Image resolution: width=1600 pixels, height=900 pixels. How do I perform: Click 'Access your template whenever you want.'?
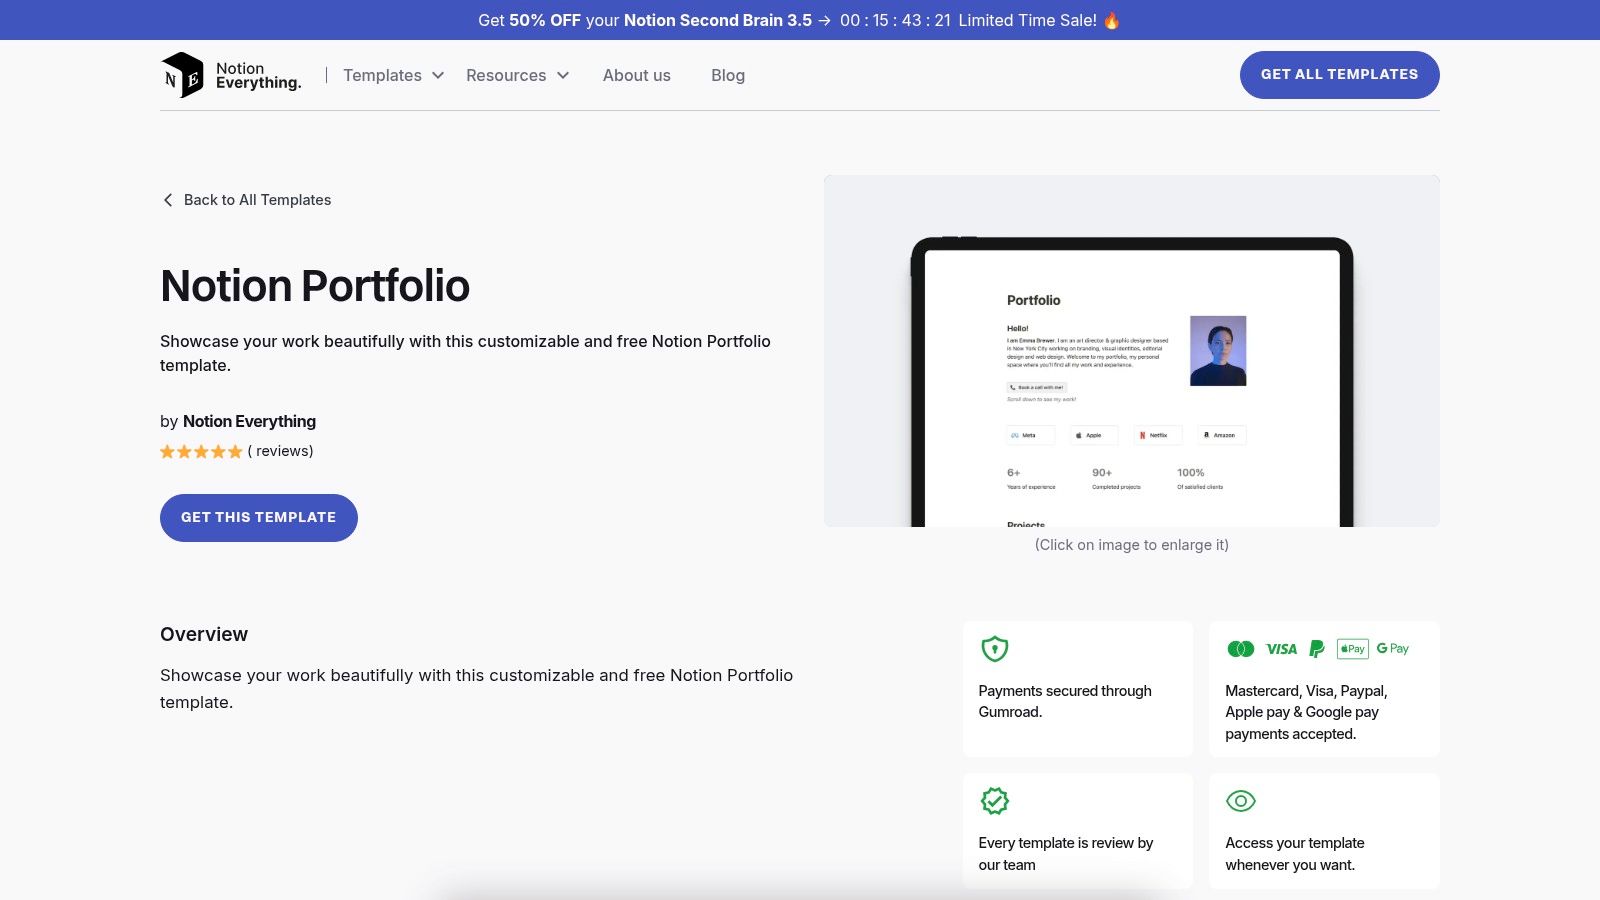(x=1295, y=854)
